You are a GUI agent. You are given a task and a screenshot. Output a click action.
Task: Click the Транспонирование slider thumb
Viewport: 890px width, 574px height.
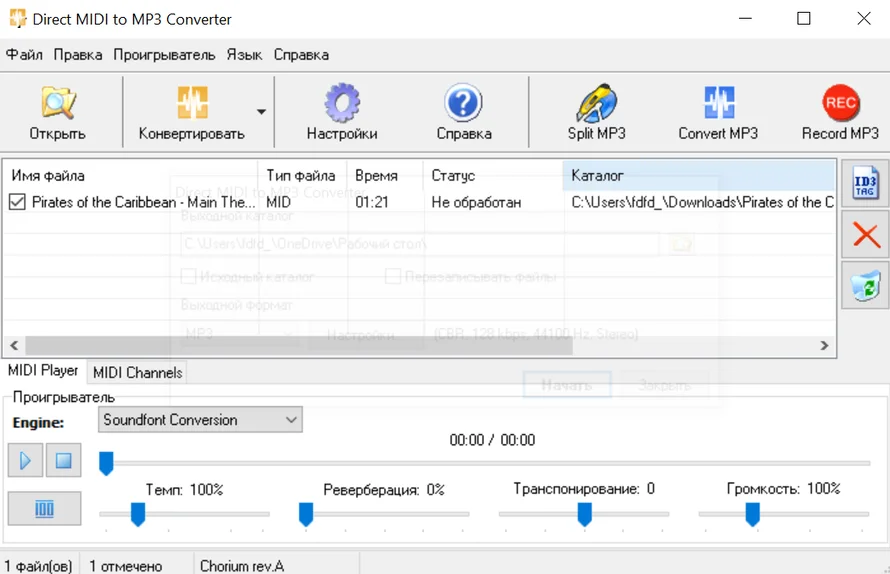click(x=585, y=514)
